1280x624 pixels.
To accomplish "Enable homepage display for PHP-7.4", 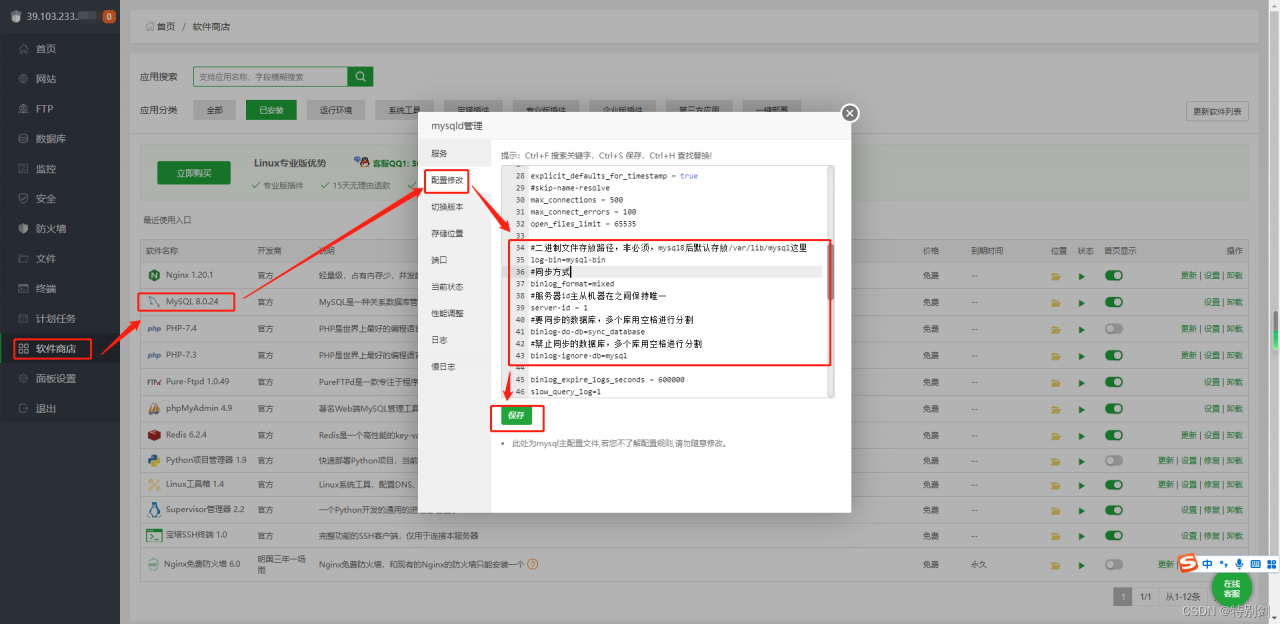I will coord(1113,329).
